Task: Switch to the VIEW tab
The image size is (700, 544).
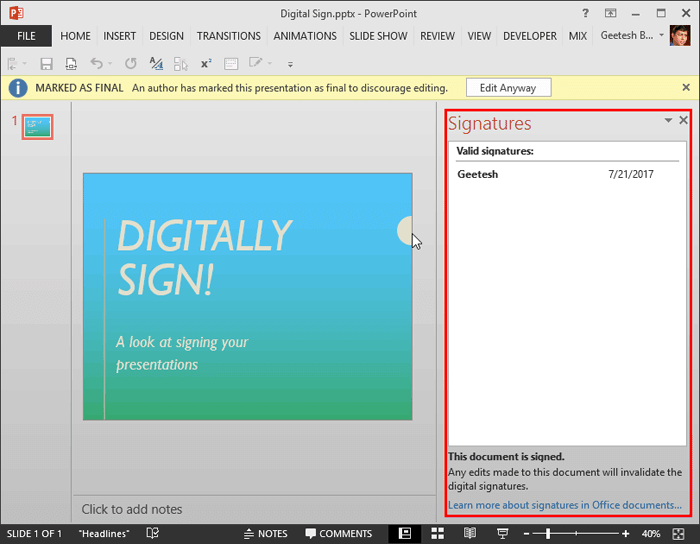Action: pyautogui.click(x=479, y=36)
